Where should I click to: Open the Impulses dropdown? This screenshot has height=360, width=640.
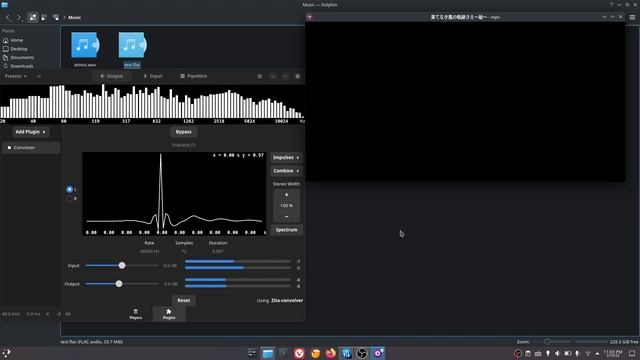286,158
